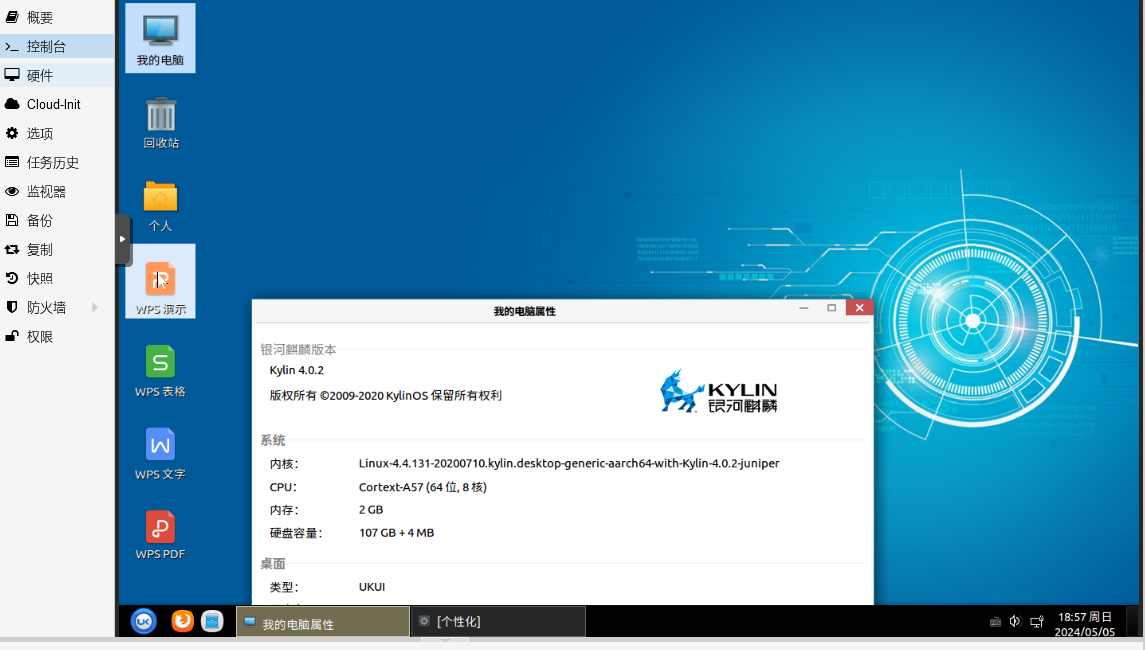Open the volume tray icon
The height and width of the screenshot is (650, 1145).
1015,622
